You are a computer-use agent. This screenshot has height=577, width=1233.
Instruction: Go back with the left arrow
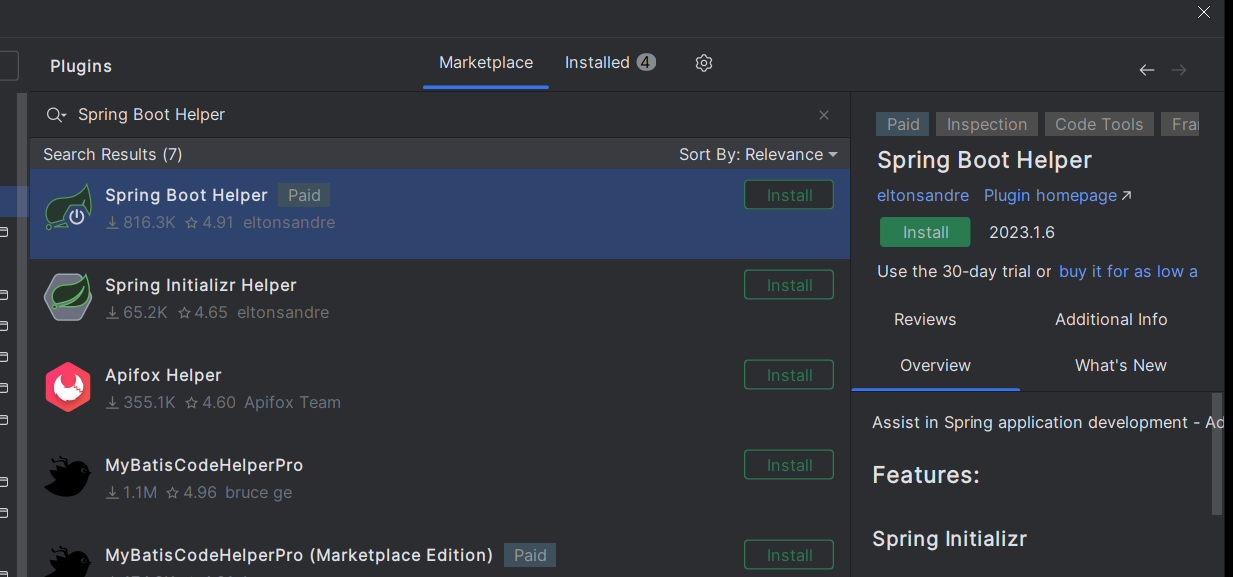[1147, 70]
